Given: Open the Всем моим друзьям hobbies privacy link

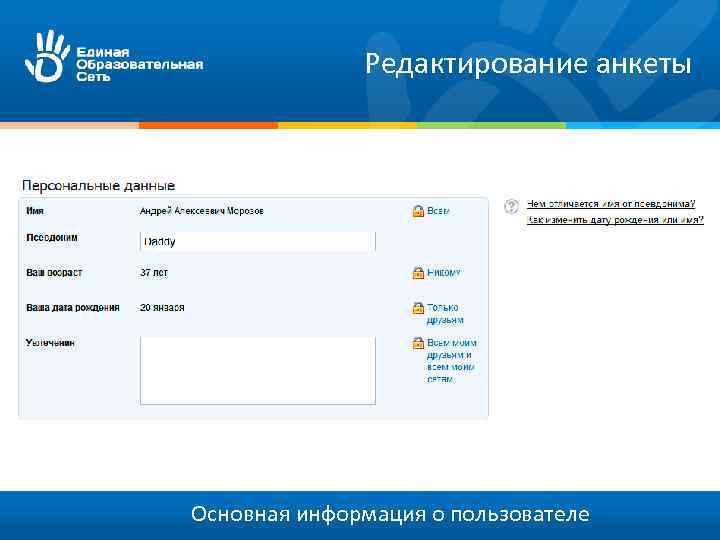Looking at the screenshot, I should 452,361.
